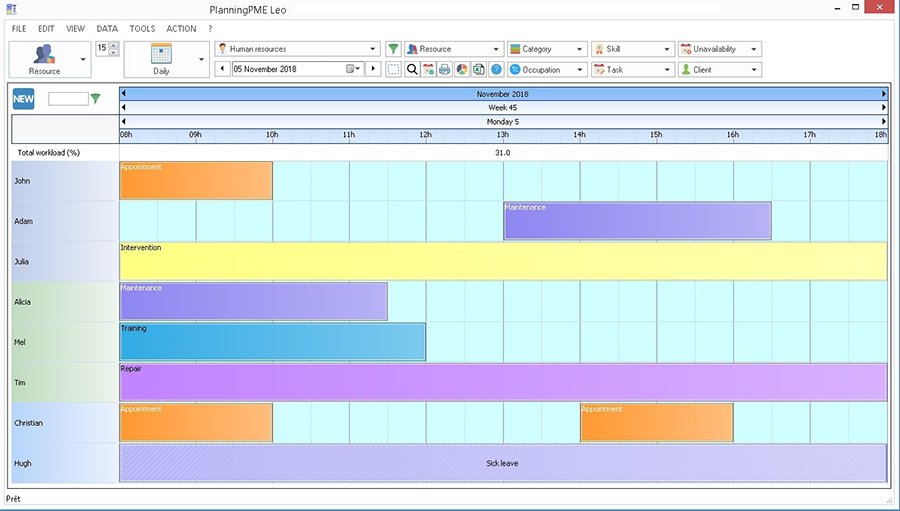Screen dimensions: 900x511
Task: Click the PlanningPME app icon in title bar
Action: pos(11,9)
